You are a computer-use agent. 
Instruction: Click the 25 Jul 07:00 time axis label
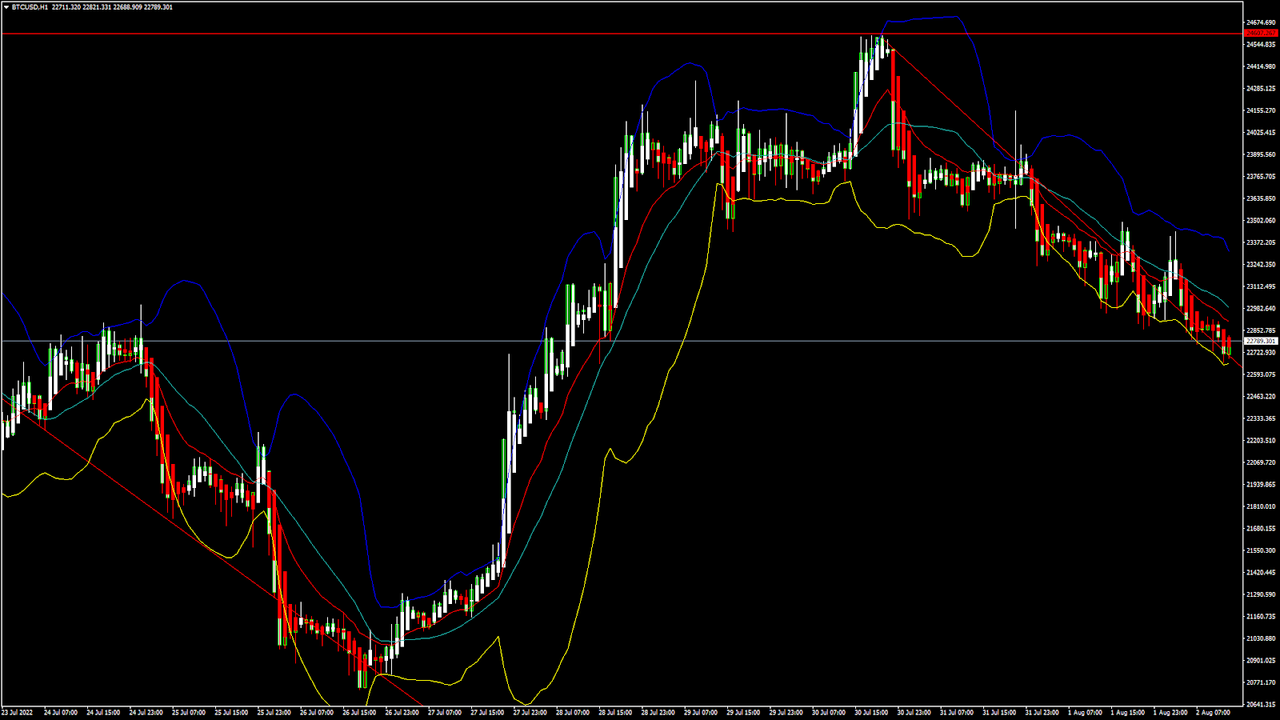(189, 713)
